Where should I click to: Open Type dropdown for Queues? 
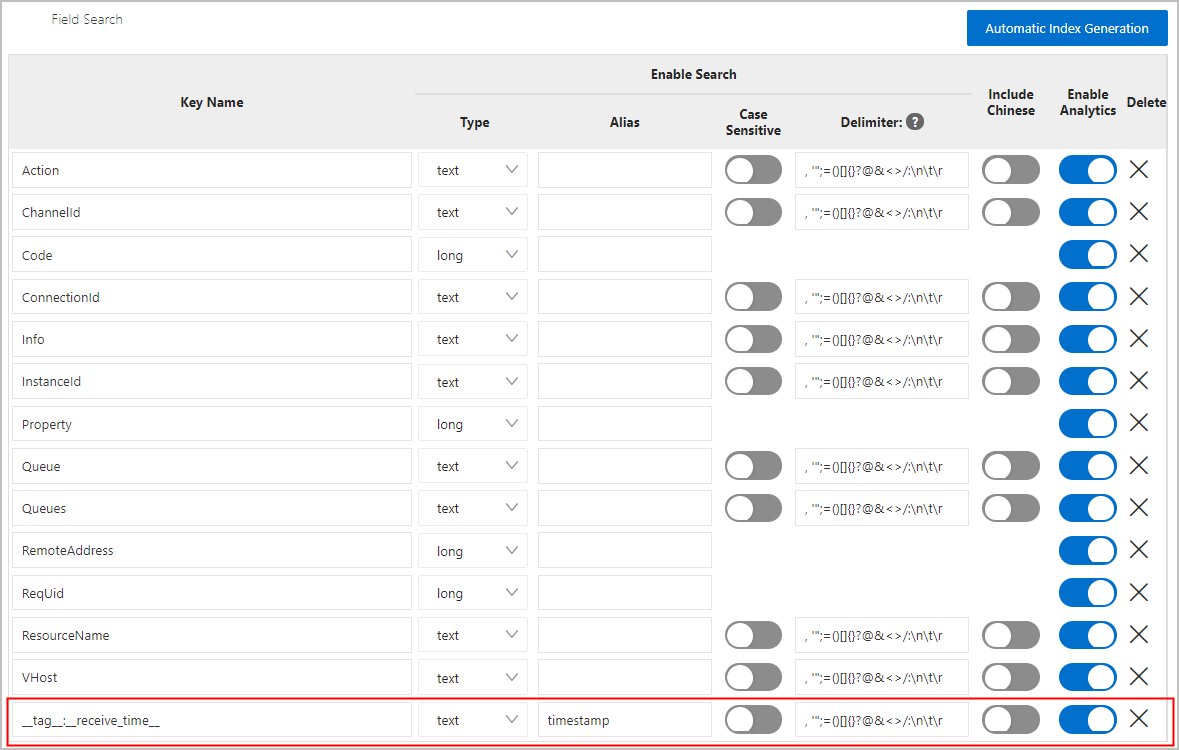coord(473,508)
